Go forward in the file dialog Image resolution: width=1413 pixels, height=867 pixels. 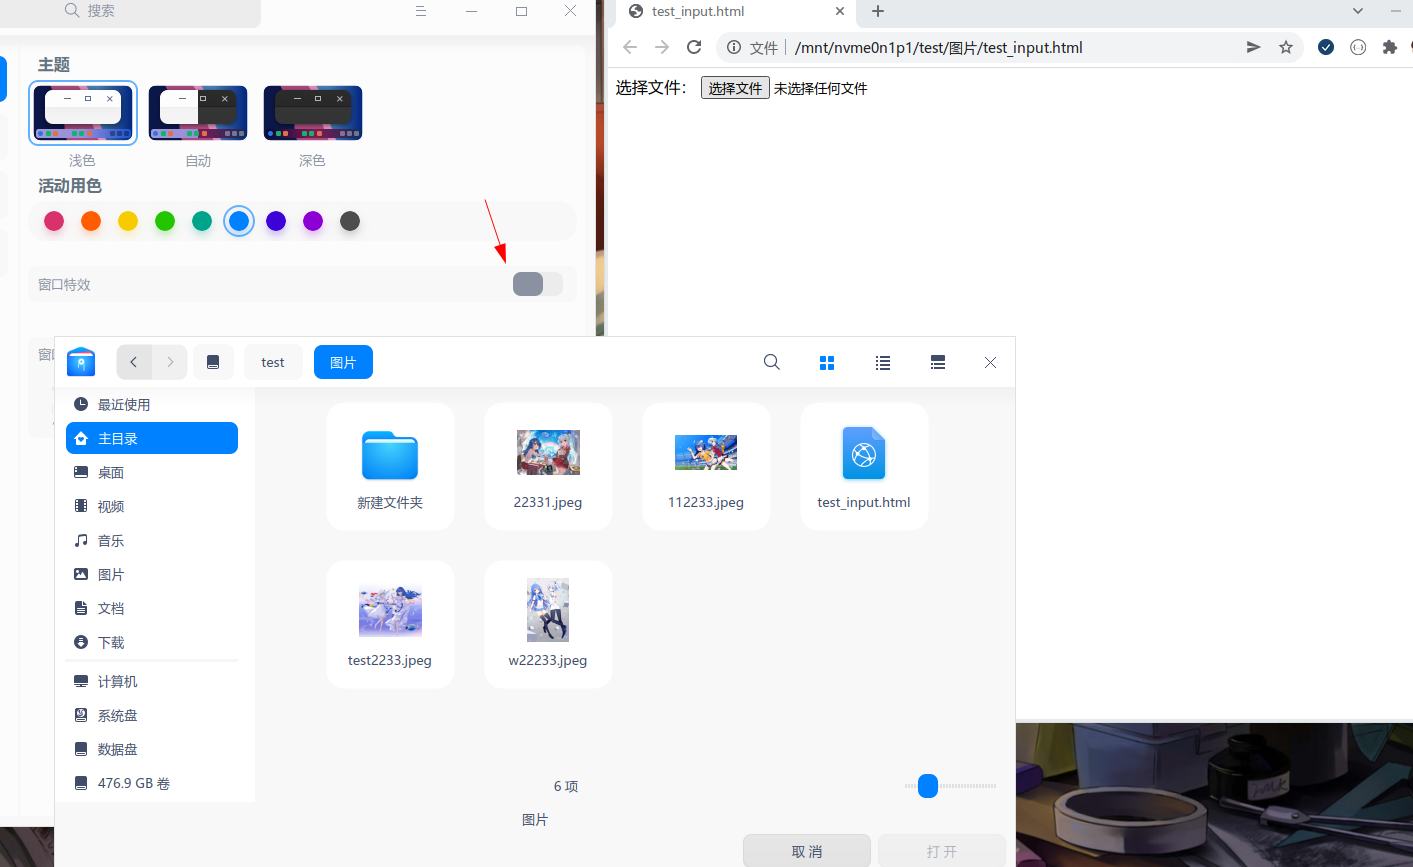tap(170, 362)
